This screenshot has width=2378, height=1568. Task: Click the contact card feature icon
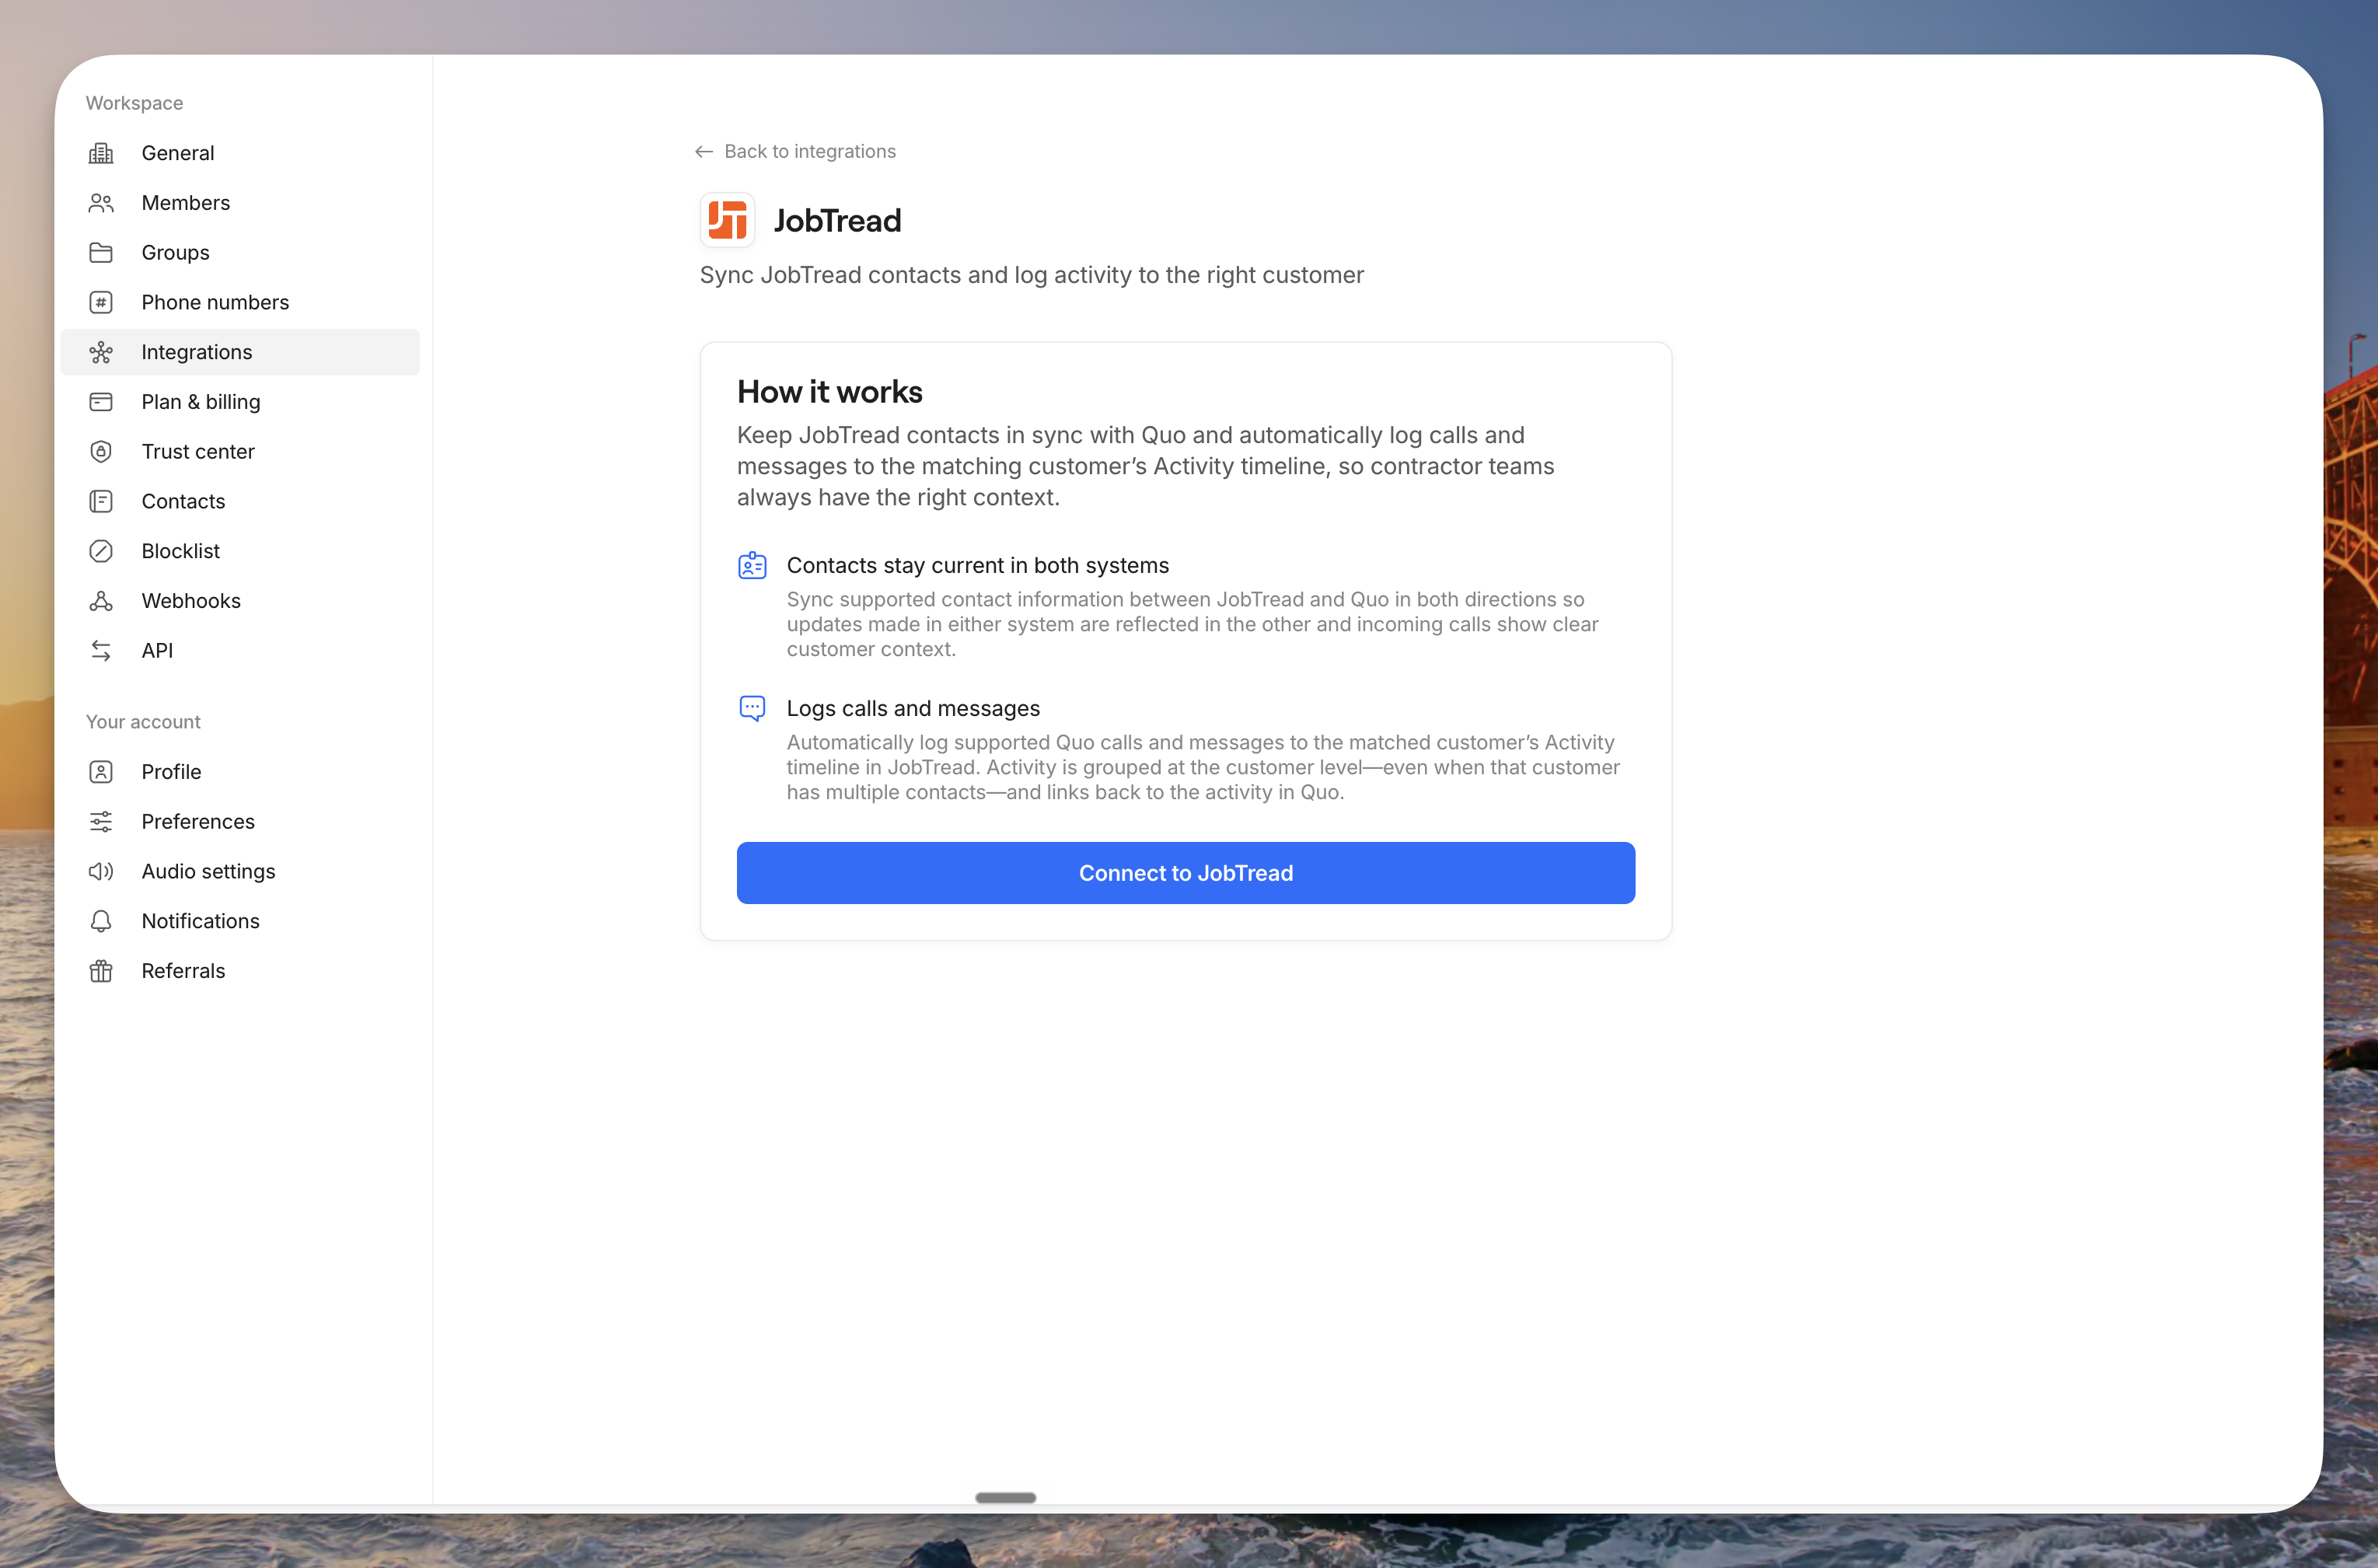click(752, 566)
